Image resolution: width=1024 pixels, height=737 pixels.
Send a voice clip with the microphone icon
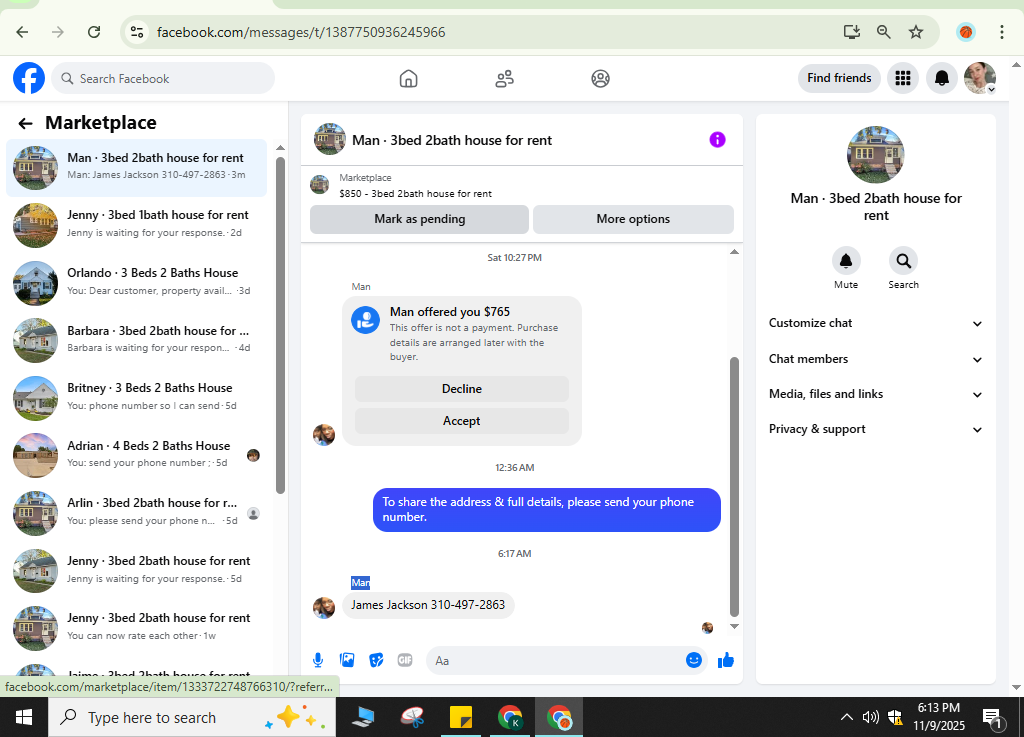pyautogui.click(x=318, y=661)
